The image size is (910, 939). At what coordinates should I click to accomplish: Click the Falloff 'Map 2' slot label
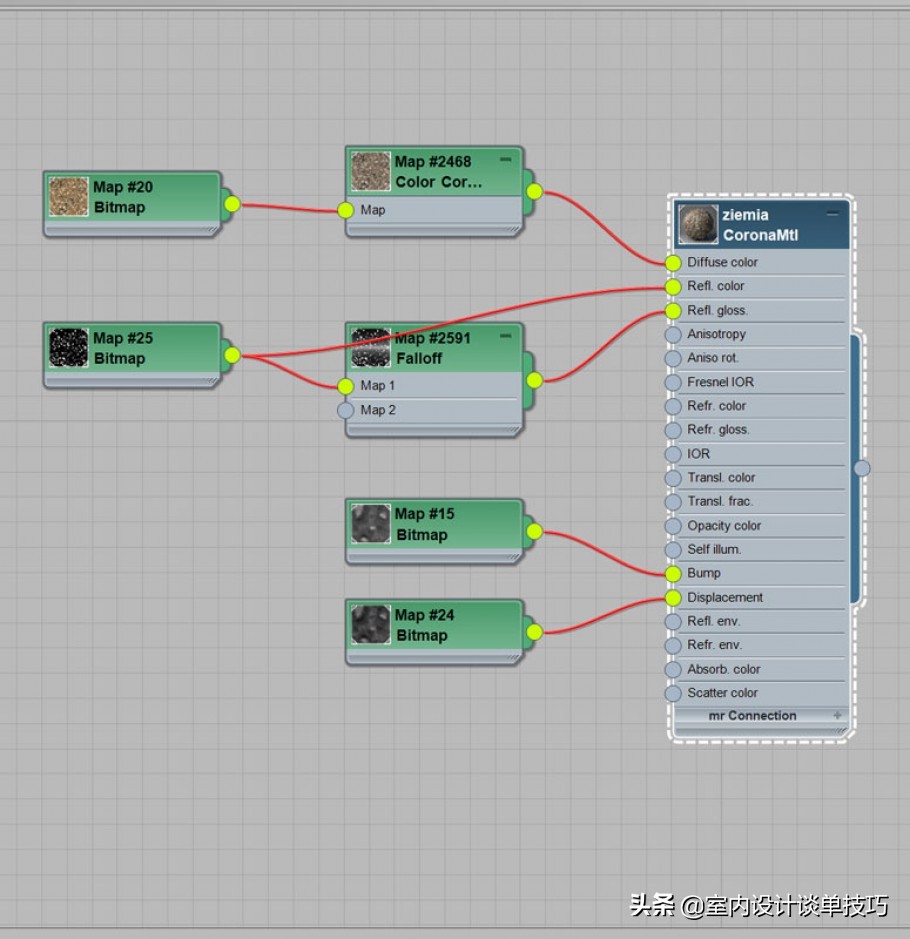click(x=378, y=410)
